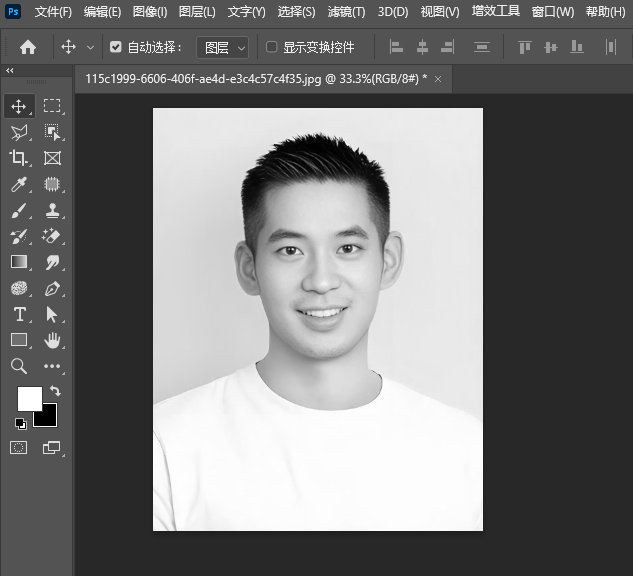Viewport: 633px width, 576px height.
Task: Open the 文件(F) menu
Action: (53, 12)
